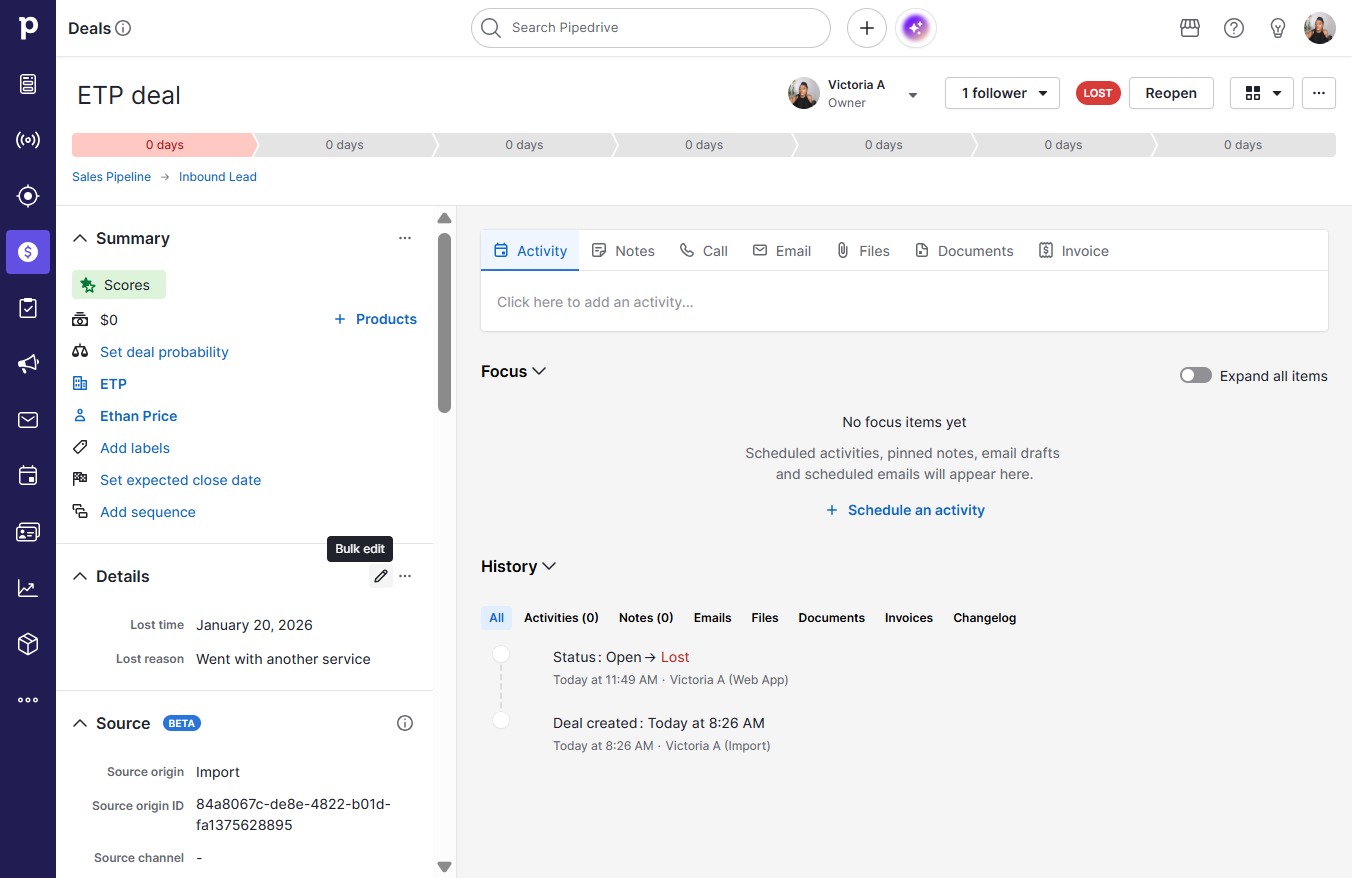Open the Mail envelope sidebar icon

click(x=28, y=420)
